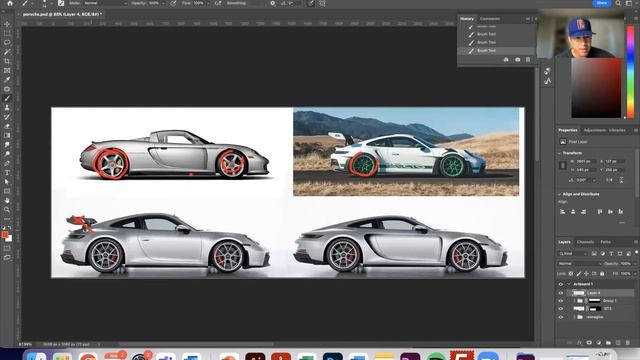Expand the Group 1 layer group
Viewport: 640px width, 360px height.
click(x=574, y=301)
